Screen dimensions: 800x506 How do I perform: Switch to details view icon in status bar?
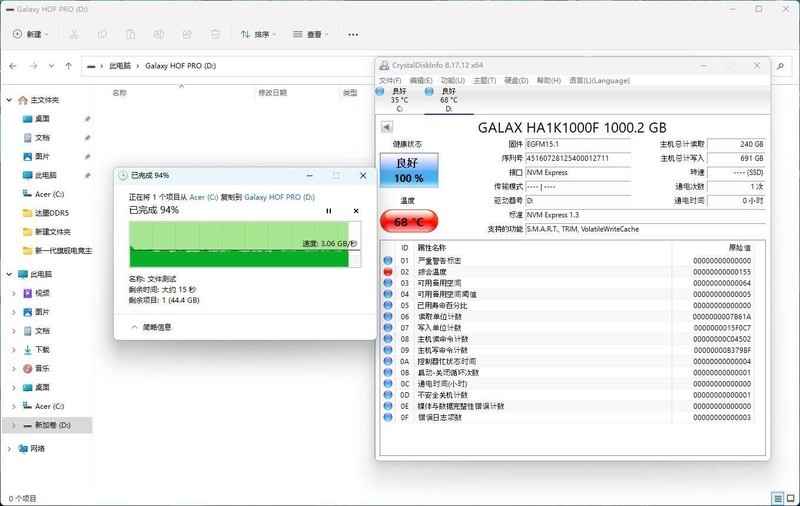click(x=778, y=498)
